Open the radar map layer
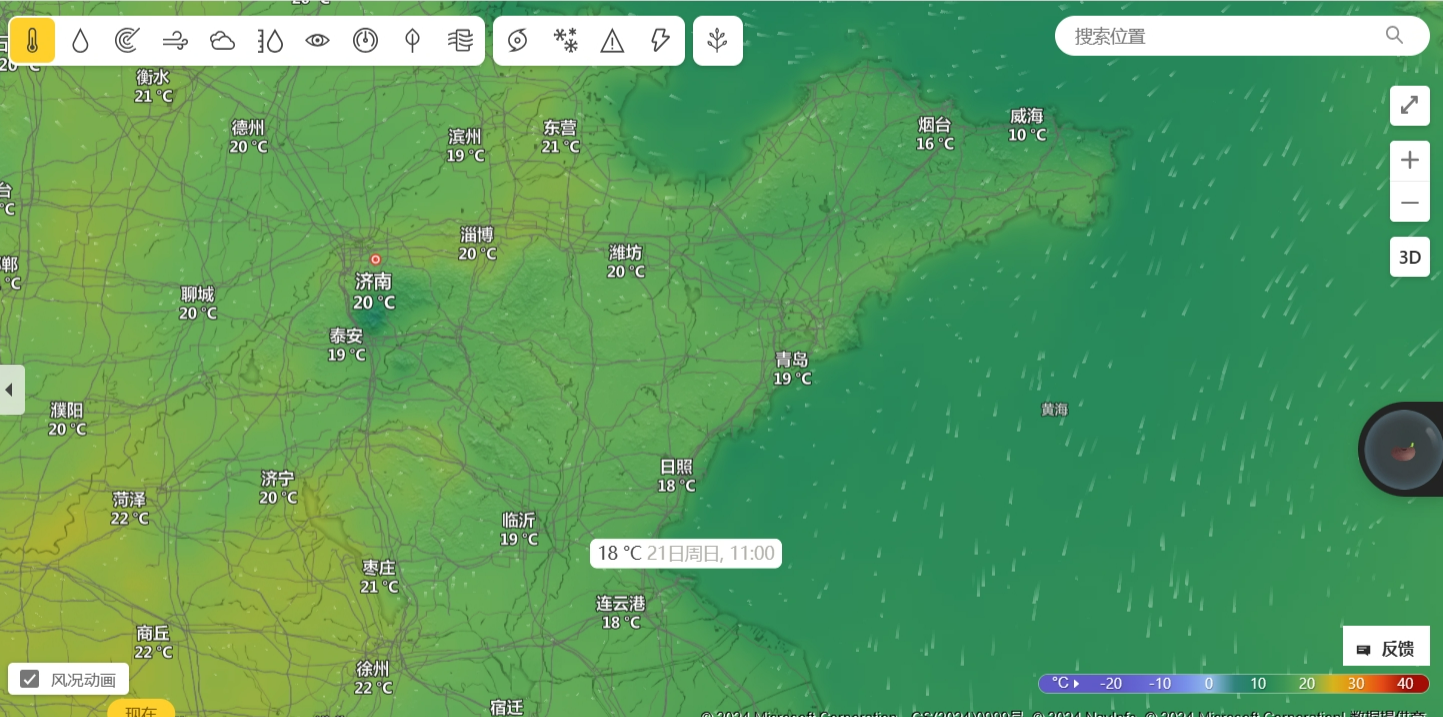Screen dimensions: 1443x717 (127, 41)
